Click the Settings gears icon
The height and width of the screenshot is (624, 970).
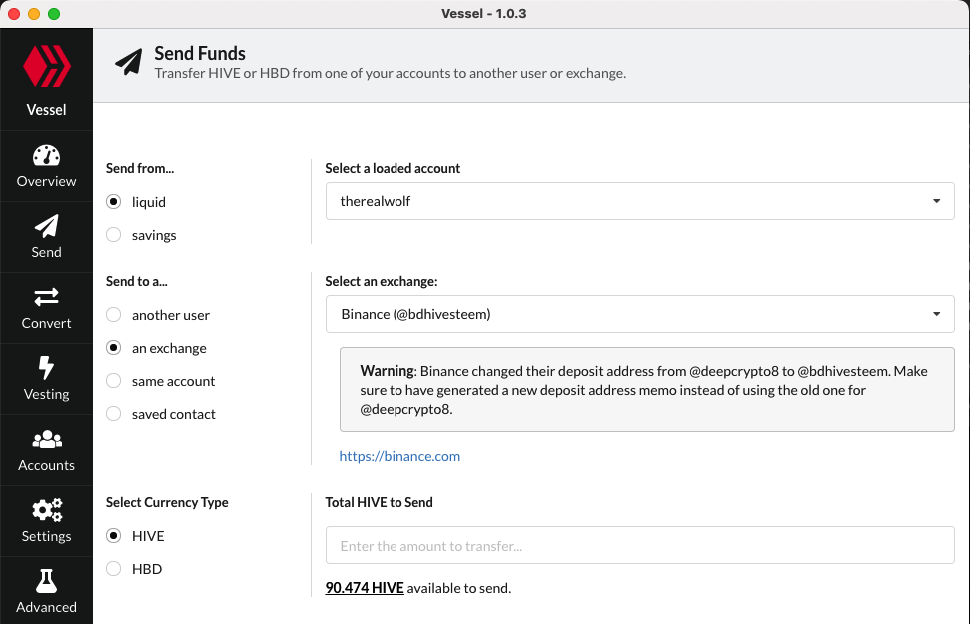click(x=46, y=510)
